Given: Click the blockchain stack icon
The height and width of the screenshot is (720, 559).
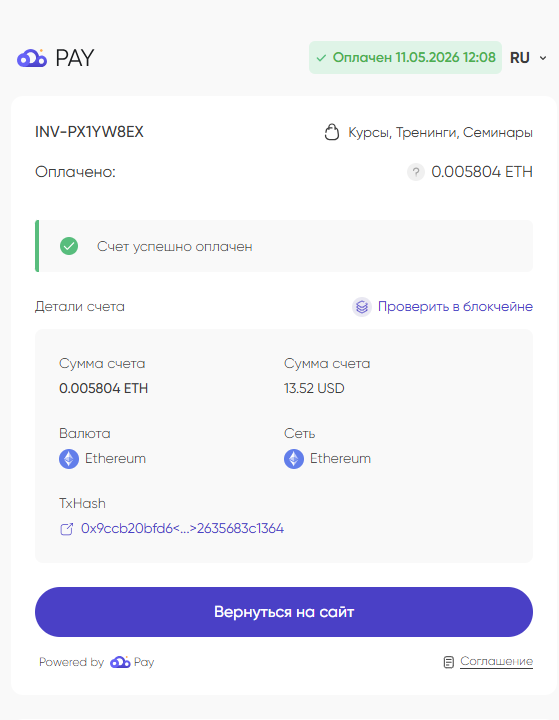Looking at the screenshot, I should coord(362,307).
